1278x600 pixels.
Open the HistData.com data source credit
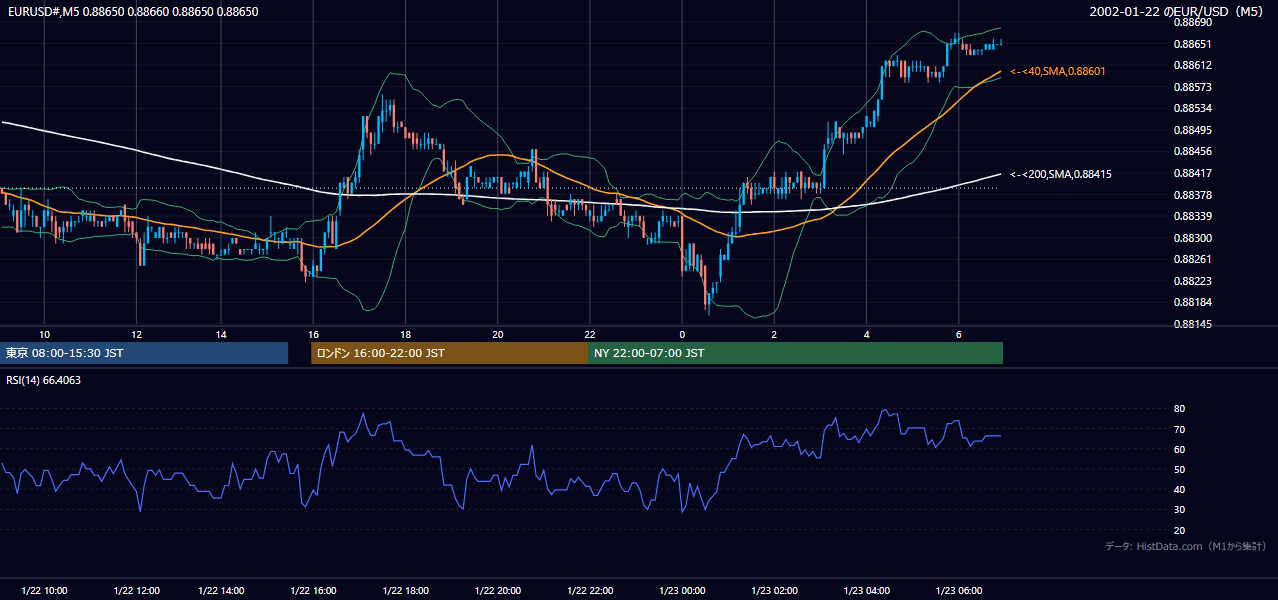[x=1186, y=546]
